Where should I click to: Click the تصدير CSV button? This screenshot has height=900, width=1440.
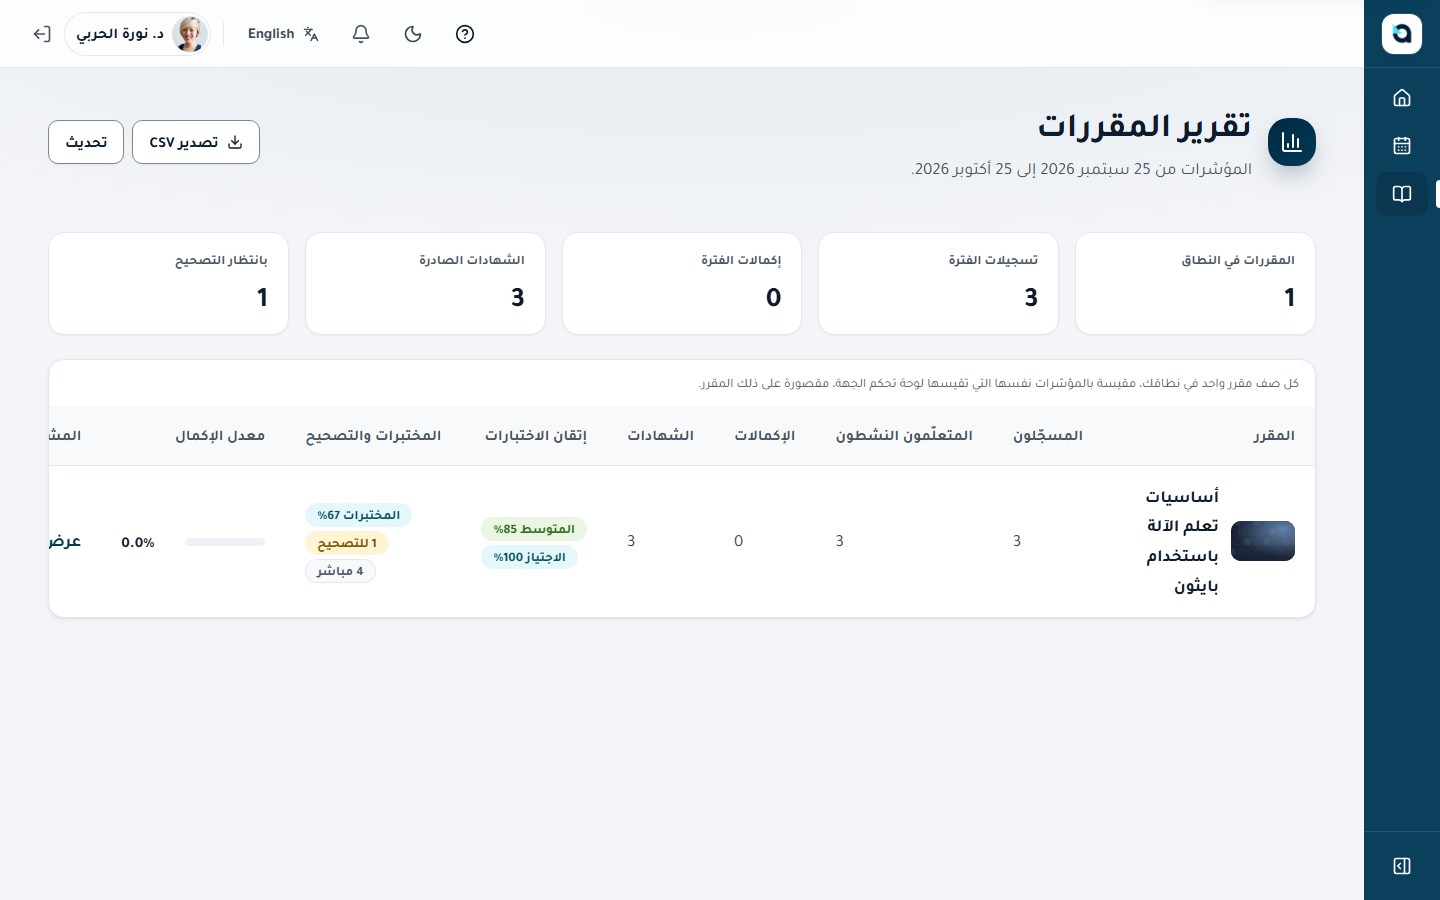196,142
